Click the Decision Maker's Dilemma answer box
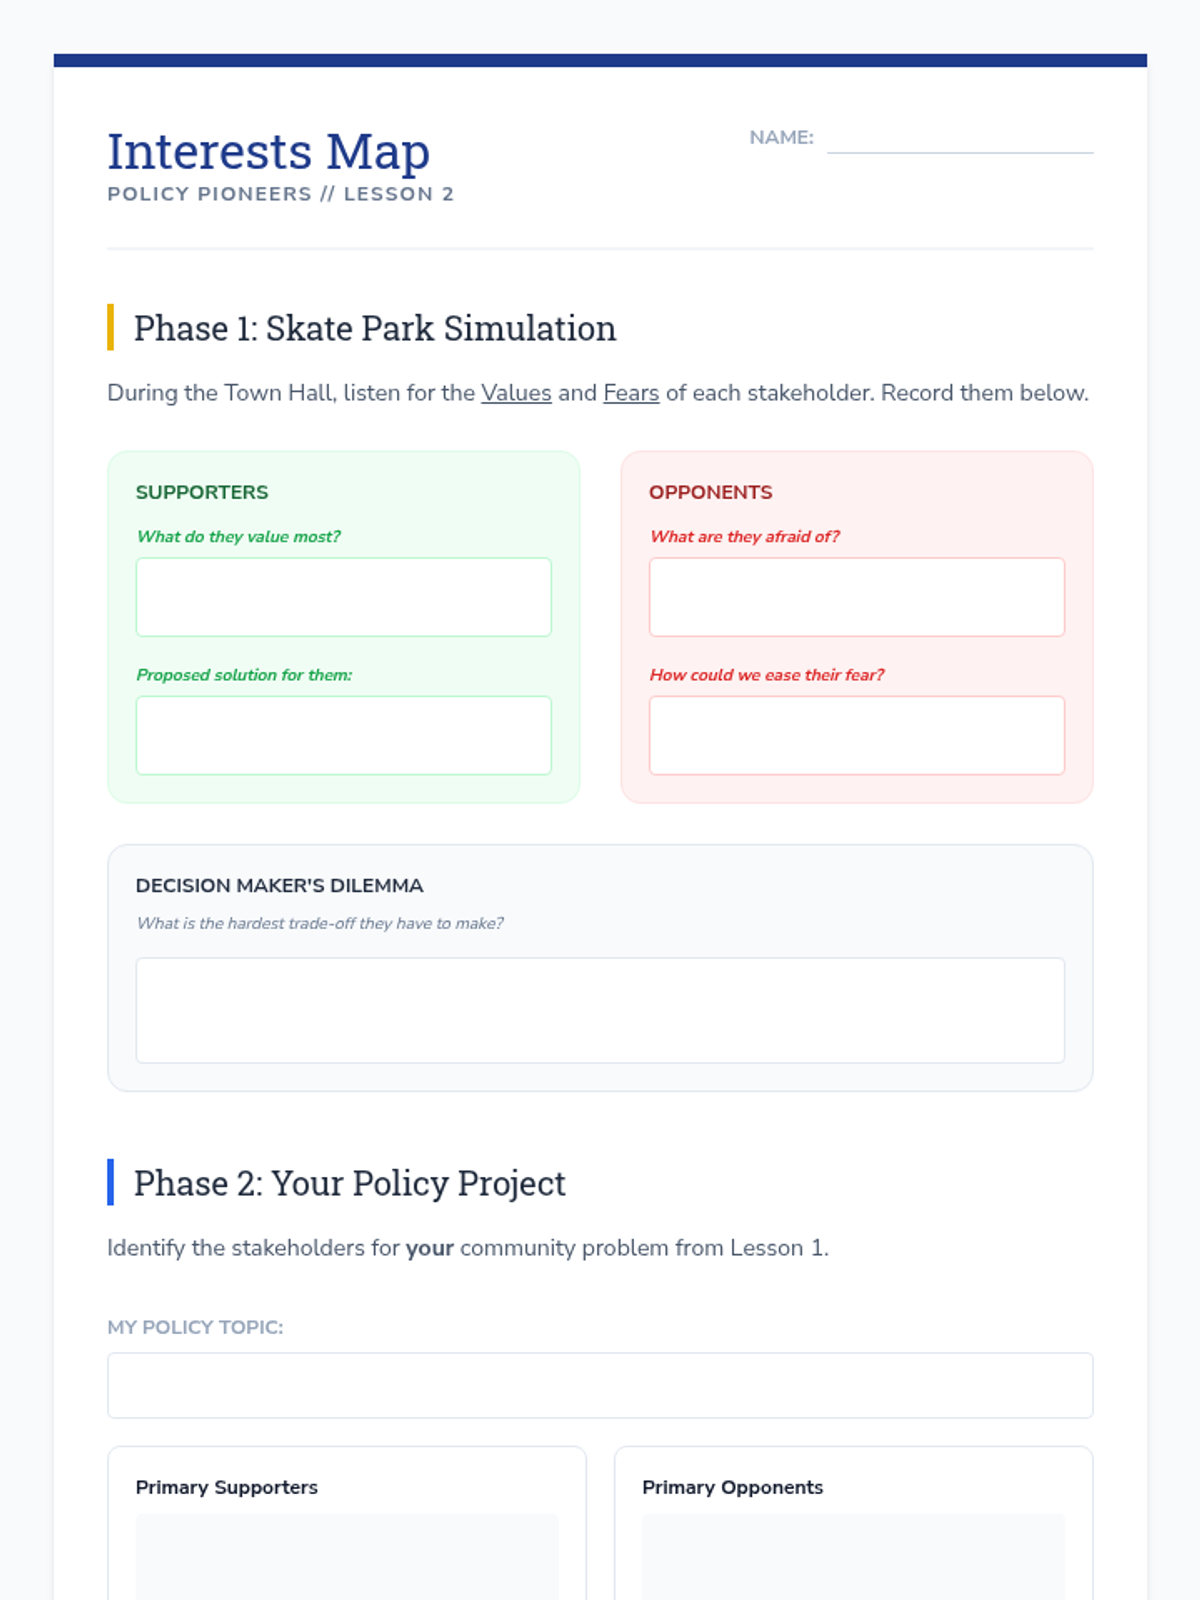 600,1010
